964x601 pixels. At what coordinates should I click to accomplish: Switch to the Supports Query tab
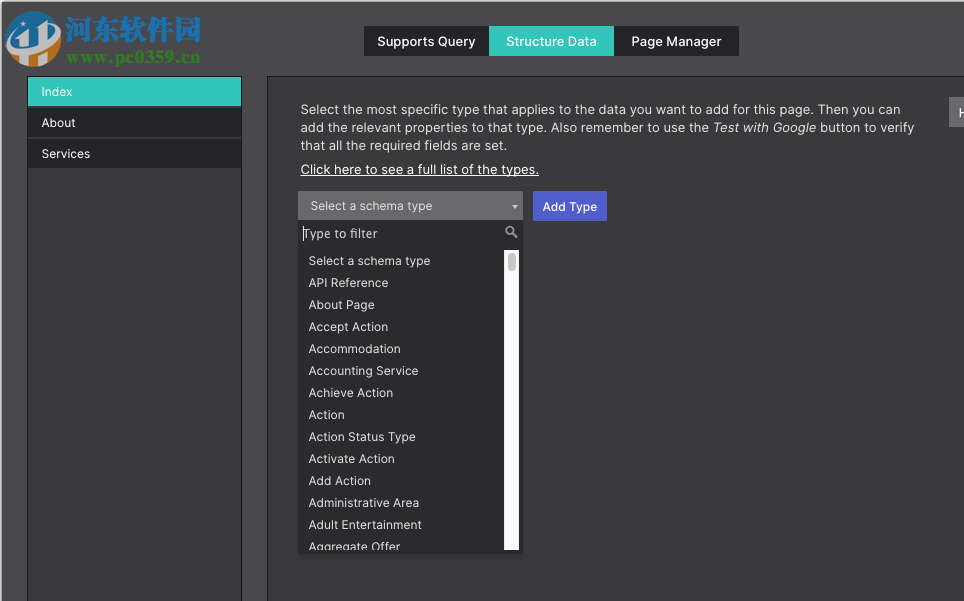pos(426,41)
